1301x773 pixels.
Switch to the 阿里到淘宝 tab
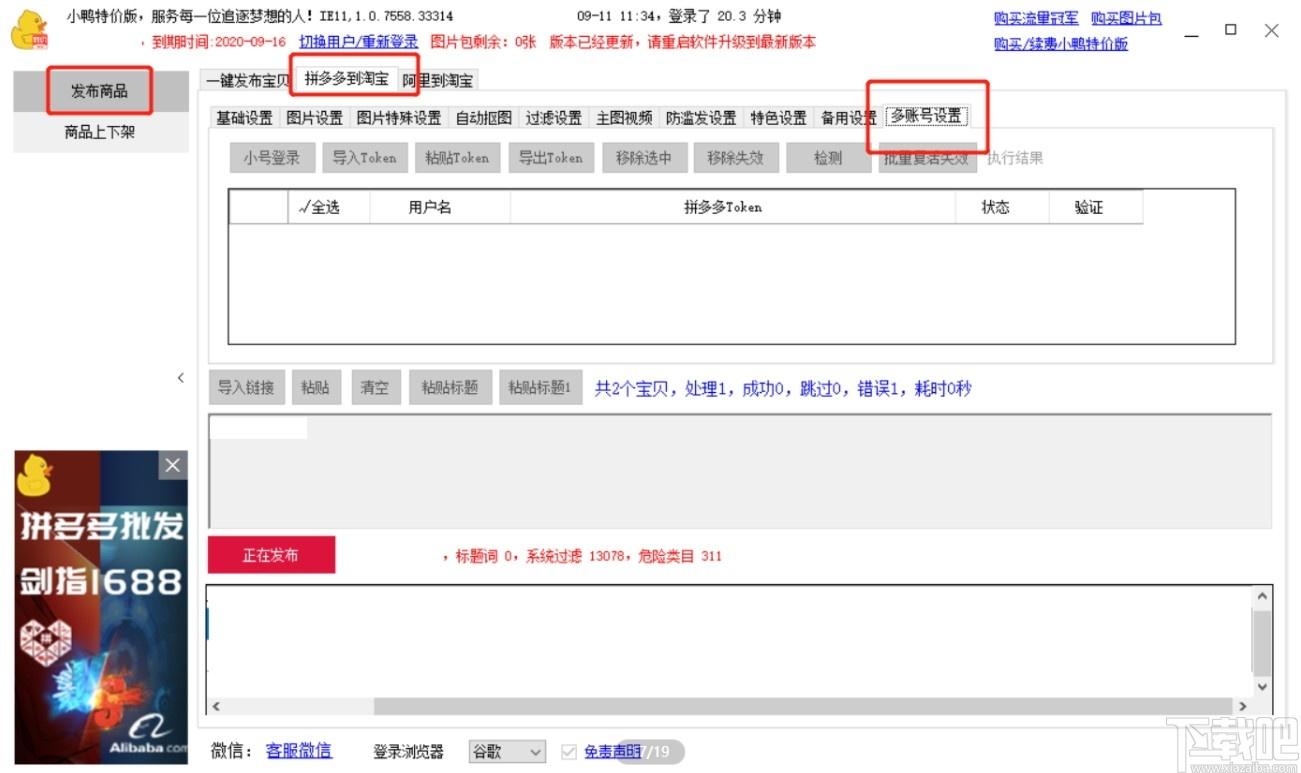point(438,80)
